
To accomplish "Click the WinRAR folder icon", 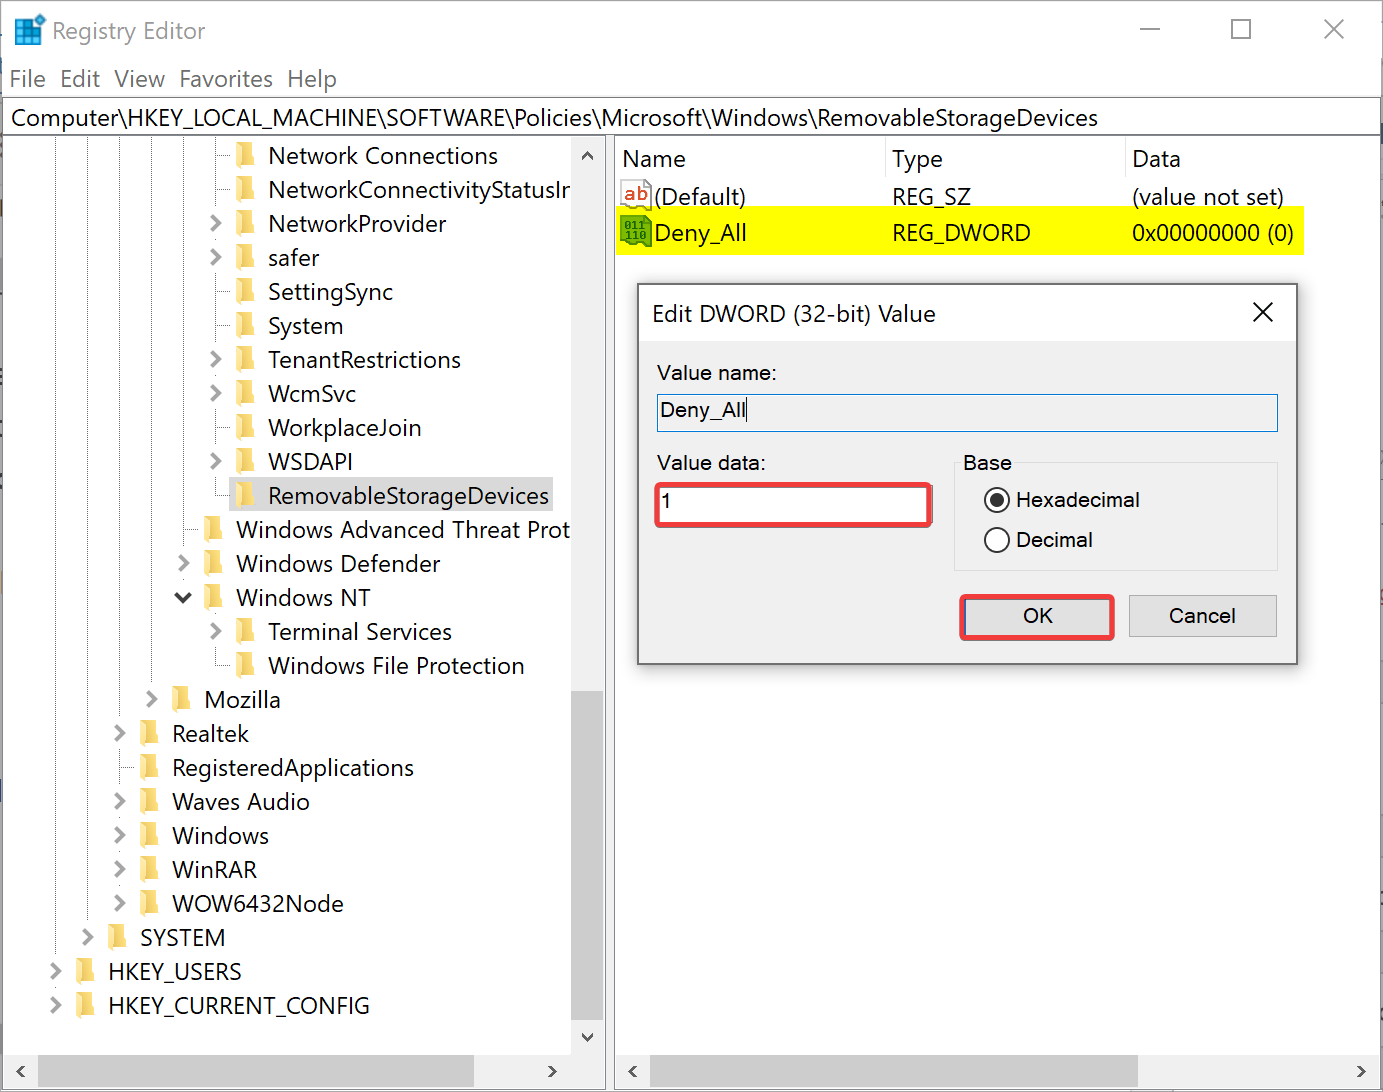I will tap(149, 869).
